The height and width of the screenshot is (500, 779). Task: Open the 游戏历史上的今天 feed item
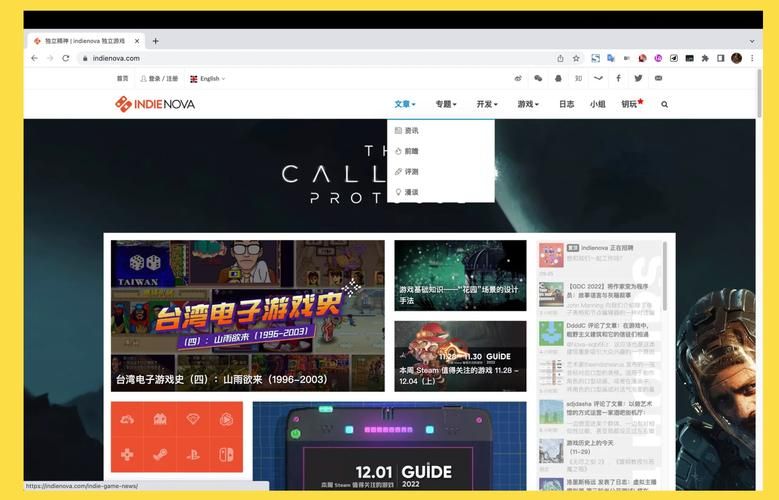(x=599, y=455)
